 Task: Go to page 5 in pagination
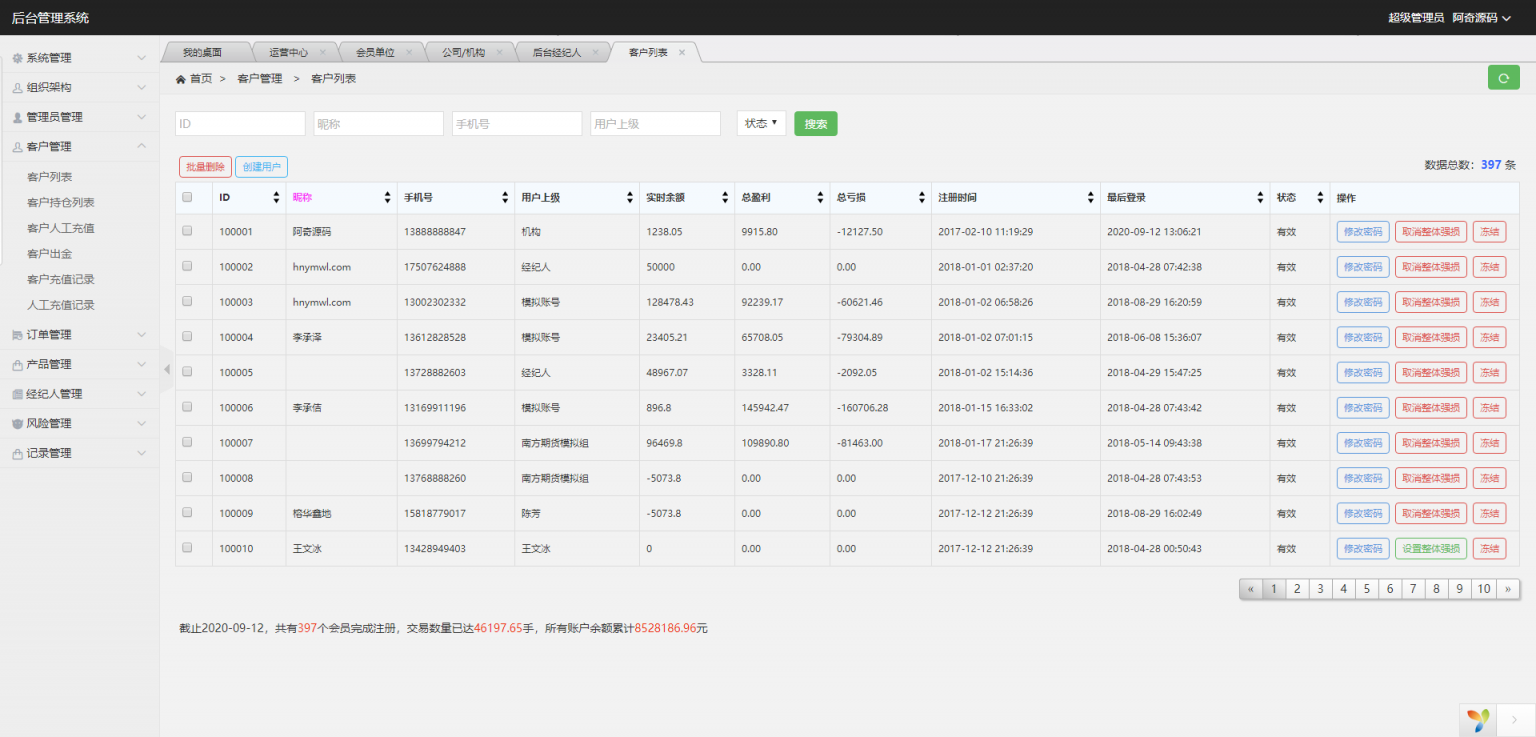(1366, 589)
